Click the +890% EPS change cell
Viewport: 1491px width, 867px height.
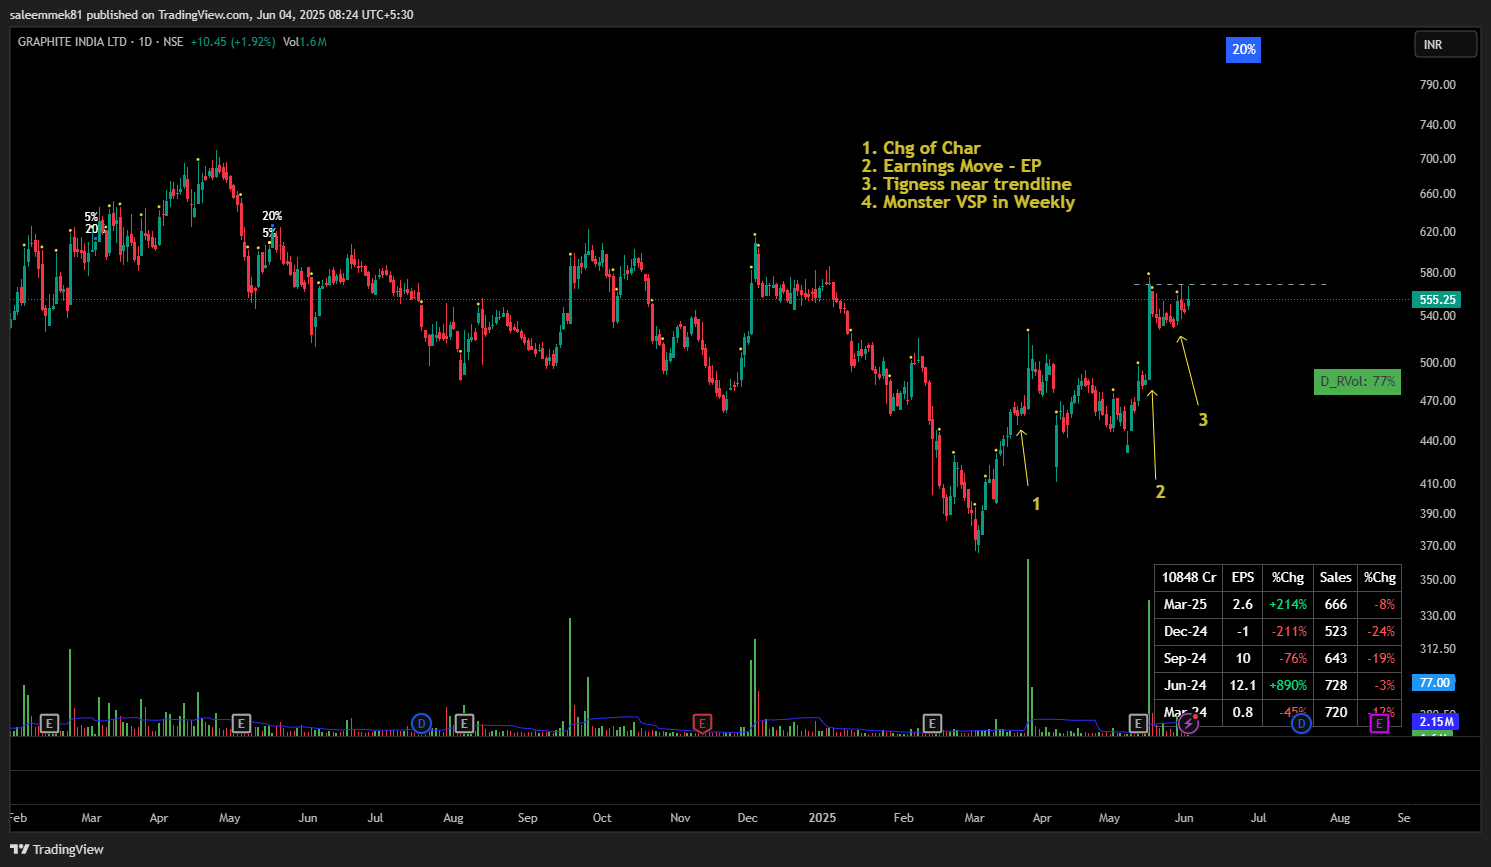click(x=1288, y=685)
